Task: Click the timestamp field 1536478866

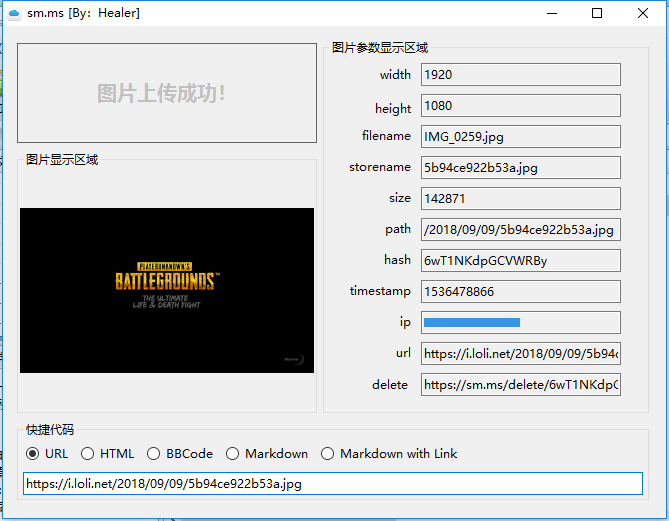Action: pyautogui.click(x=521, y=291)
